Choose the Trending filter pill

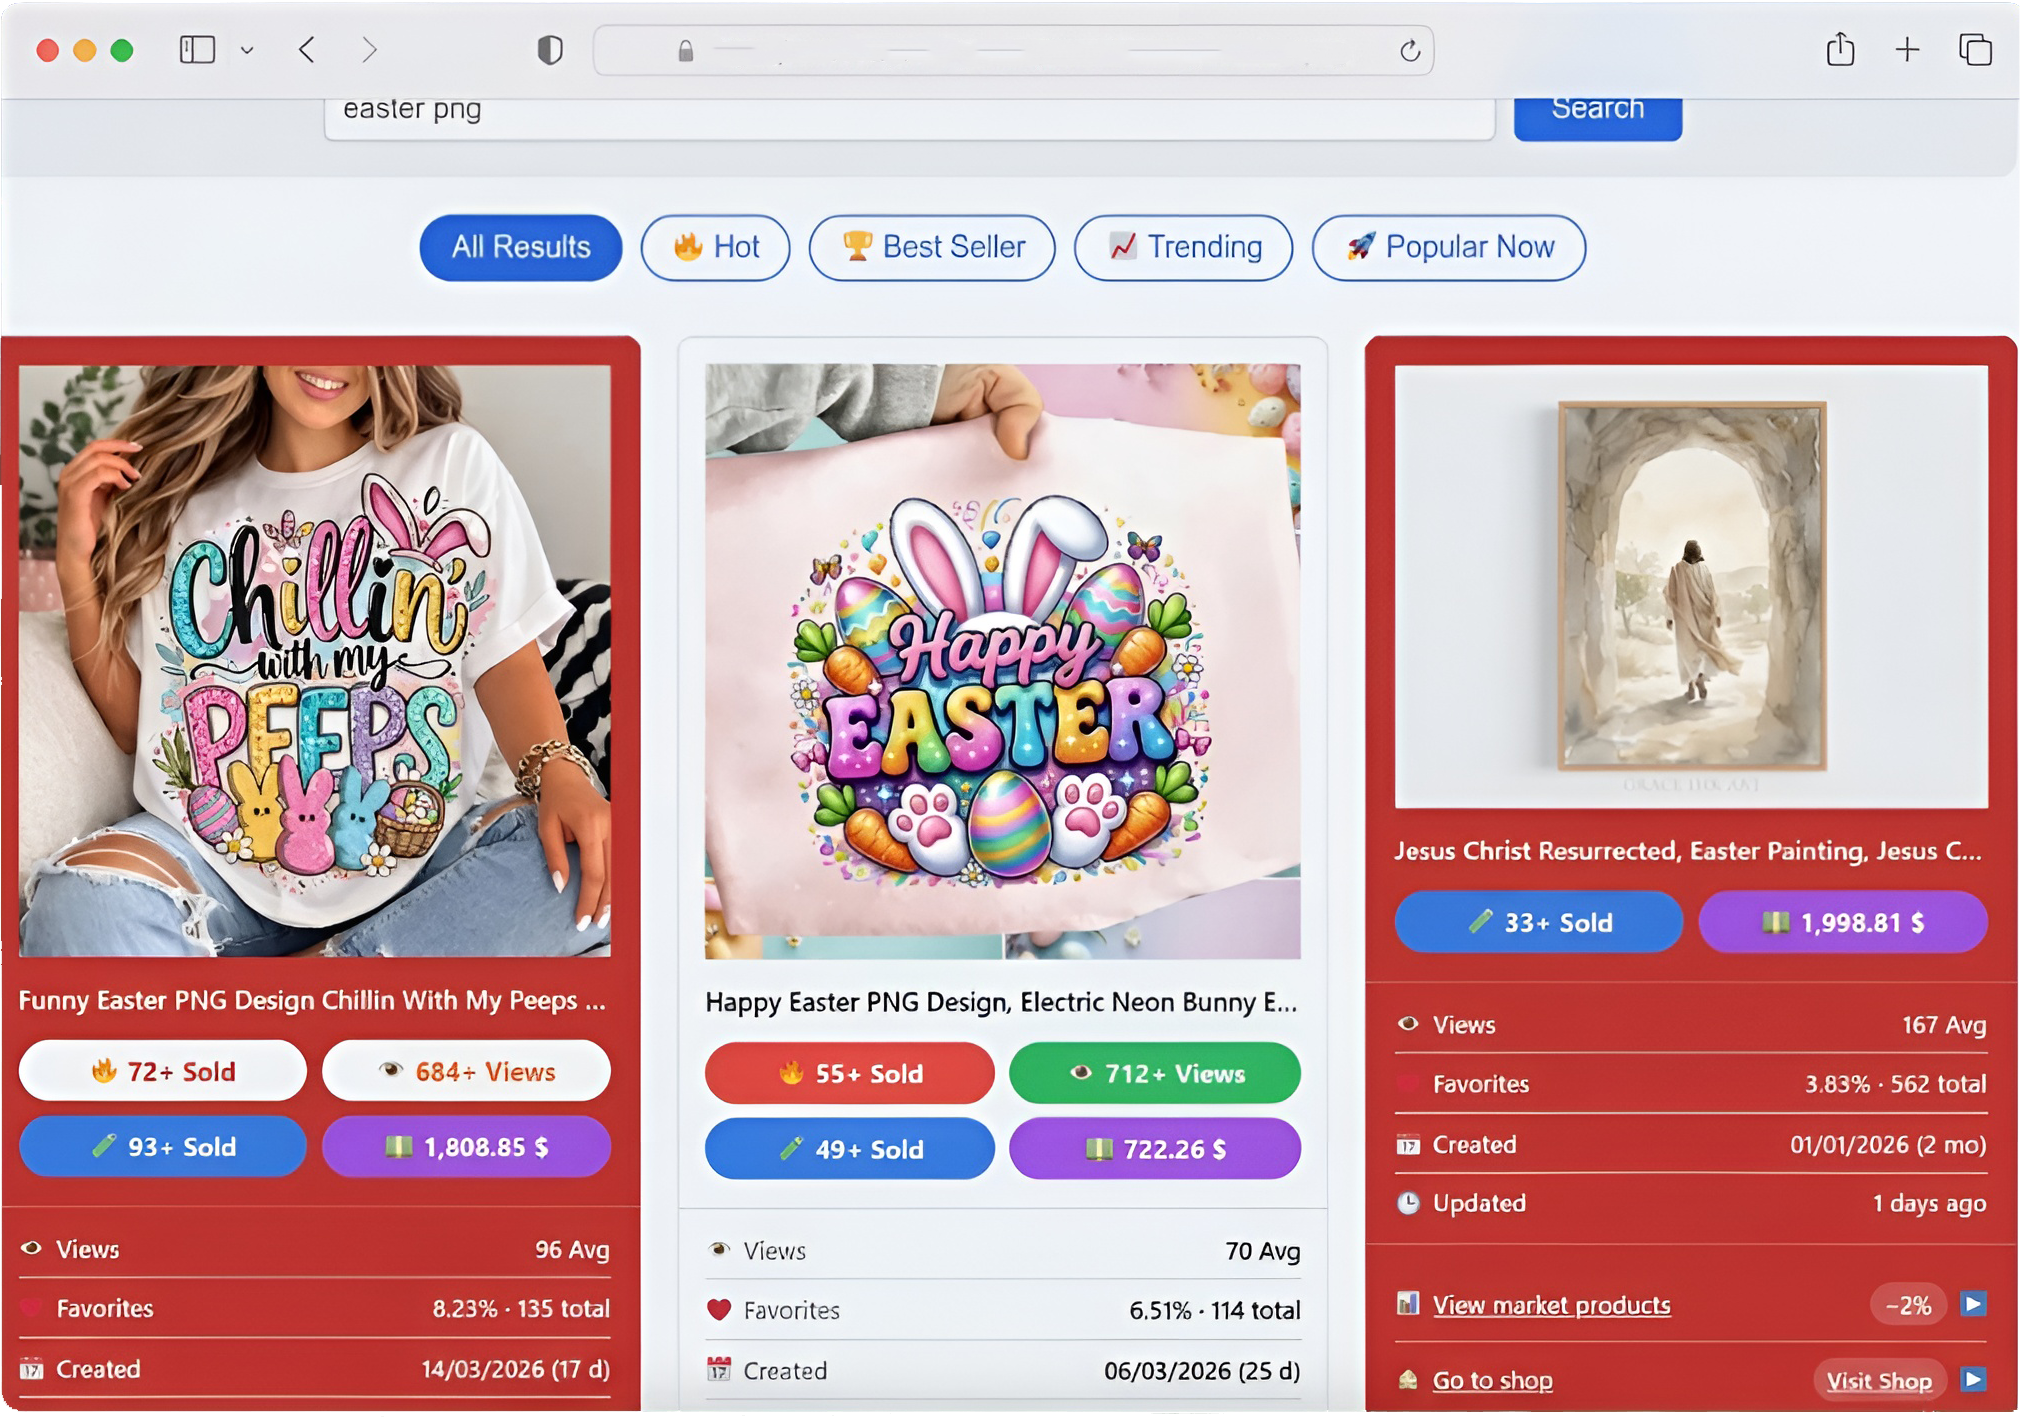click(x=1183, y=247)
